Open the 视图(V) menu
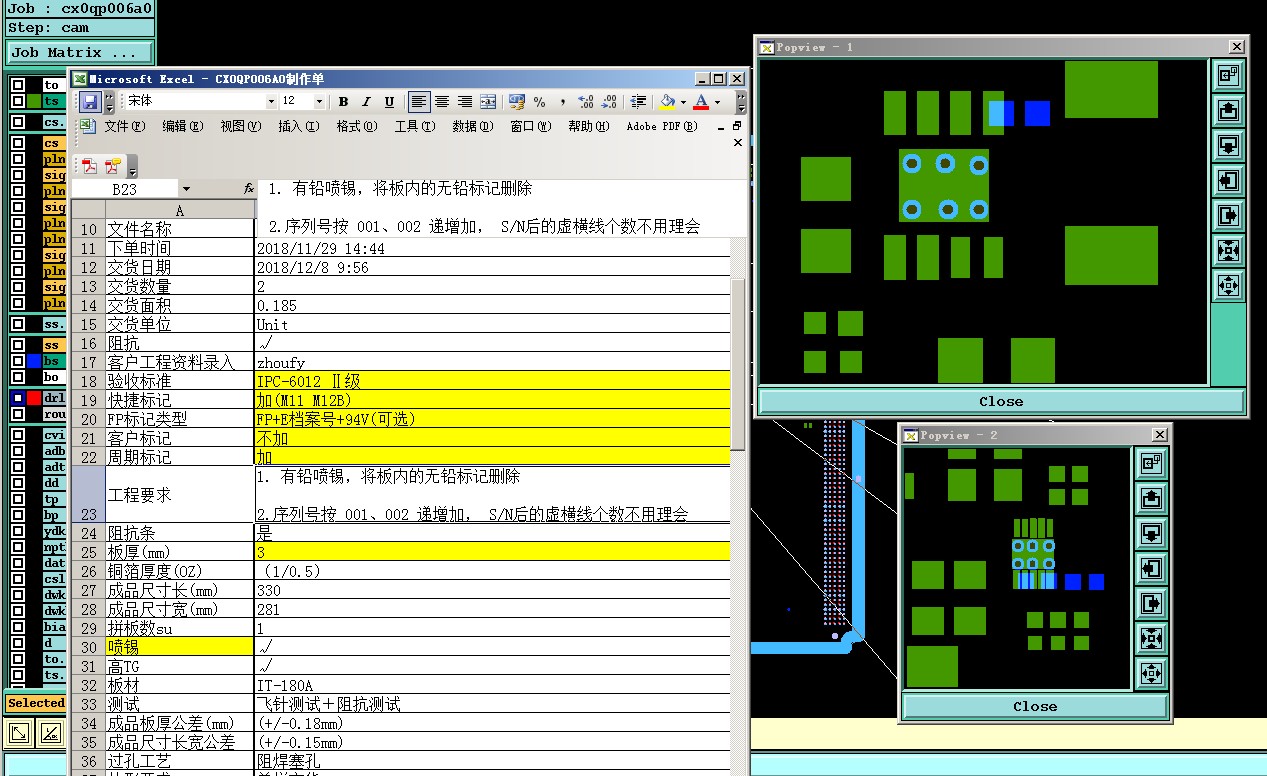This screenshot has width=1267, height=776. coord(240,126)
